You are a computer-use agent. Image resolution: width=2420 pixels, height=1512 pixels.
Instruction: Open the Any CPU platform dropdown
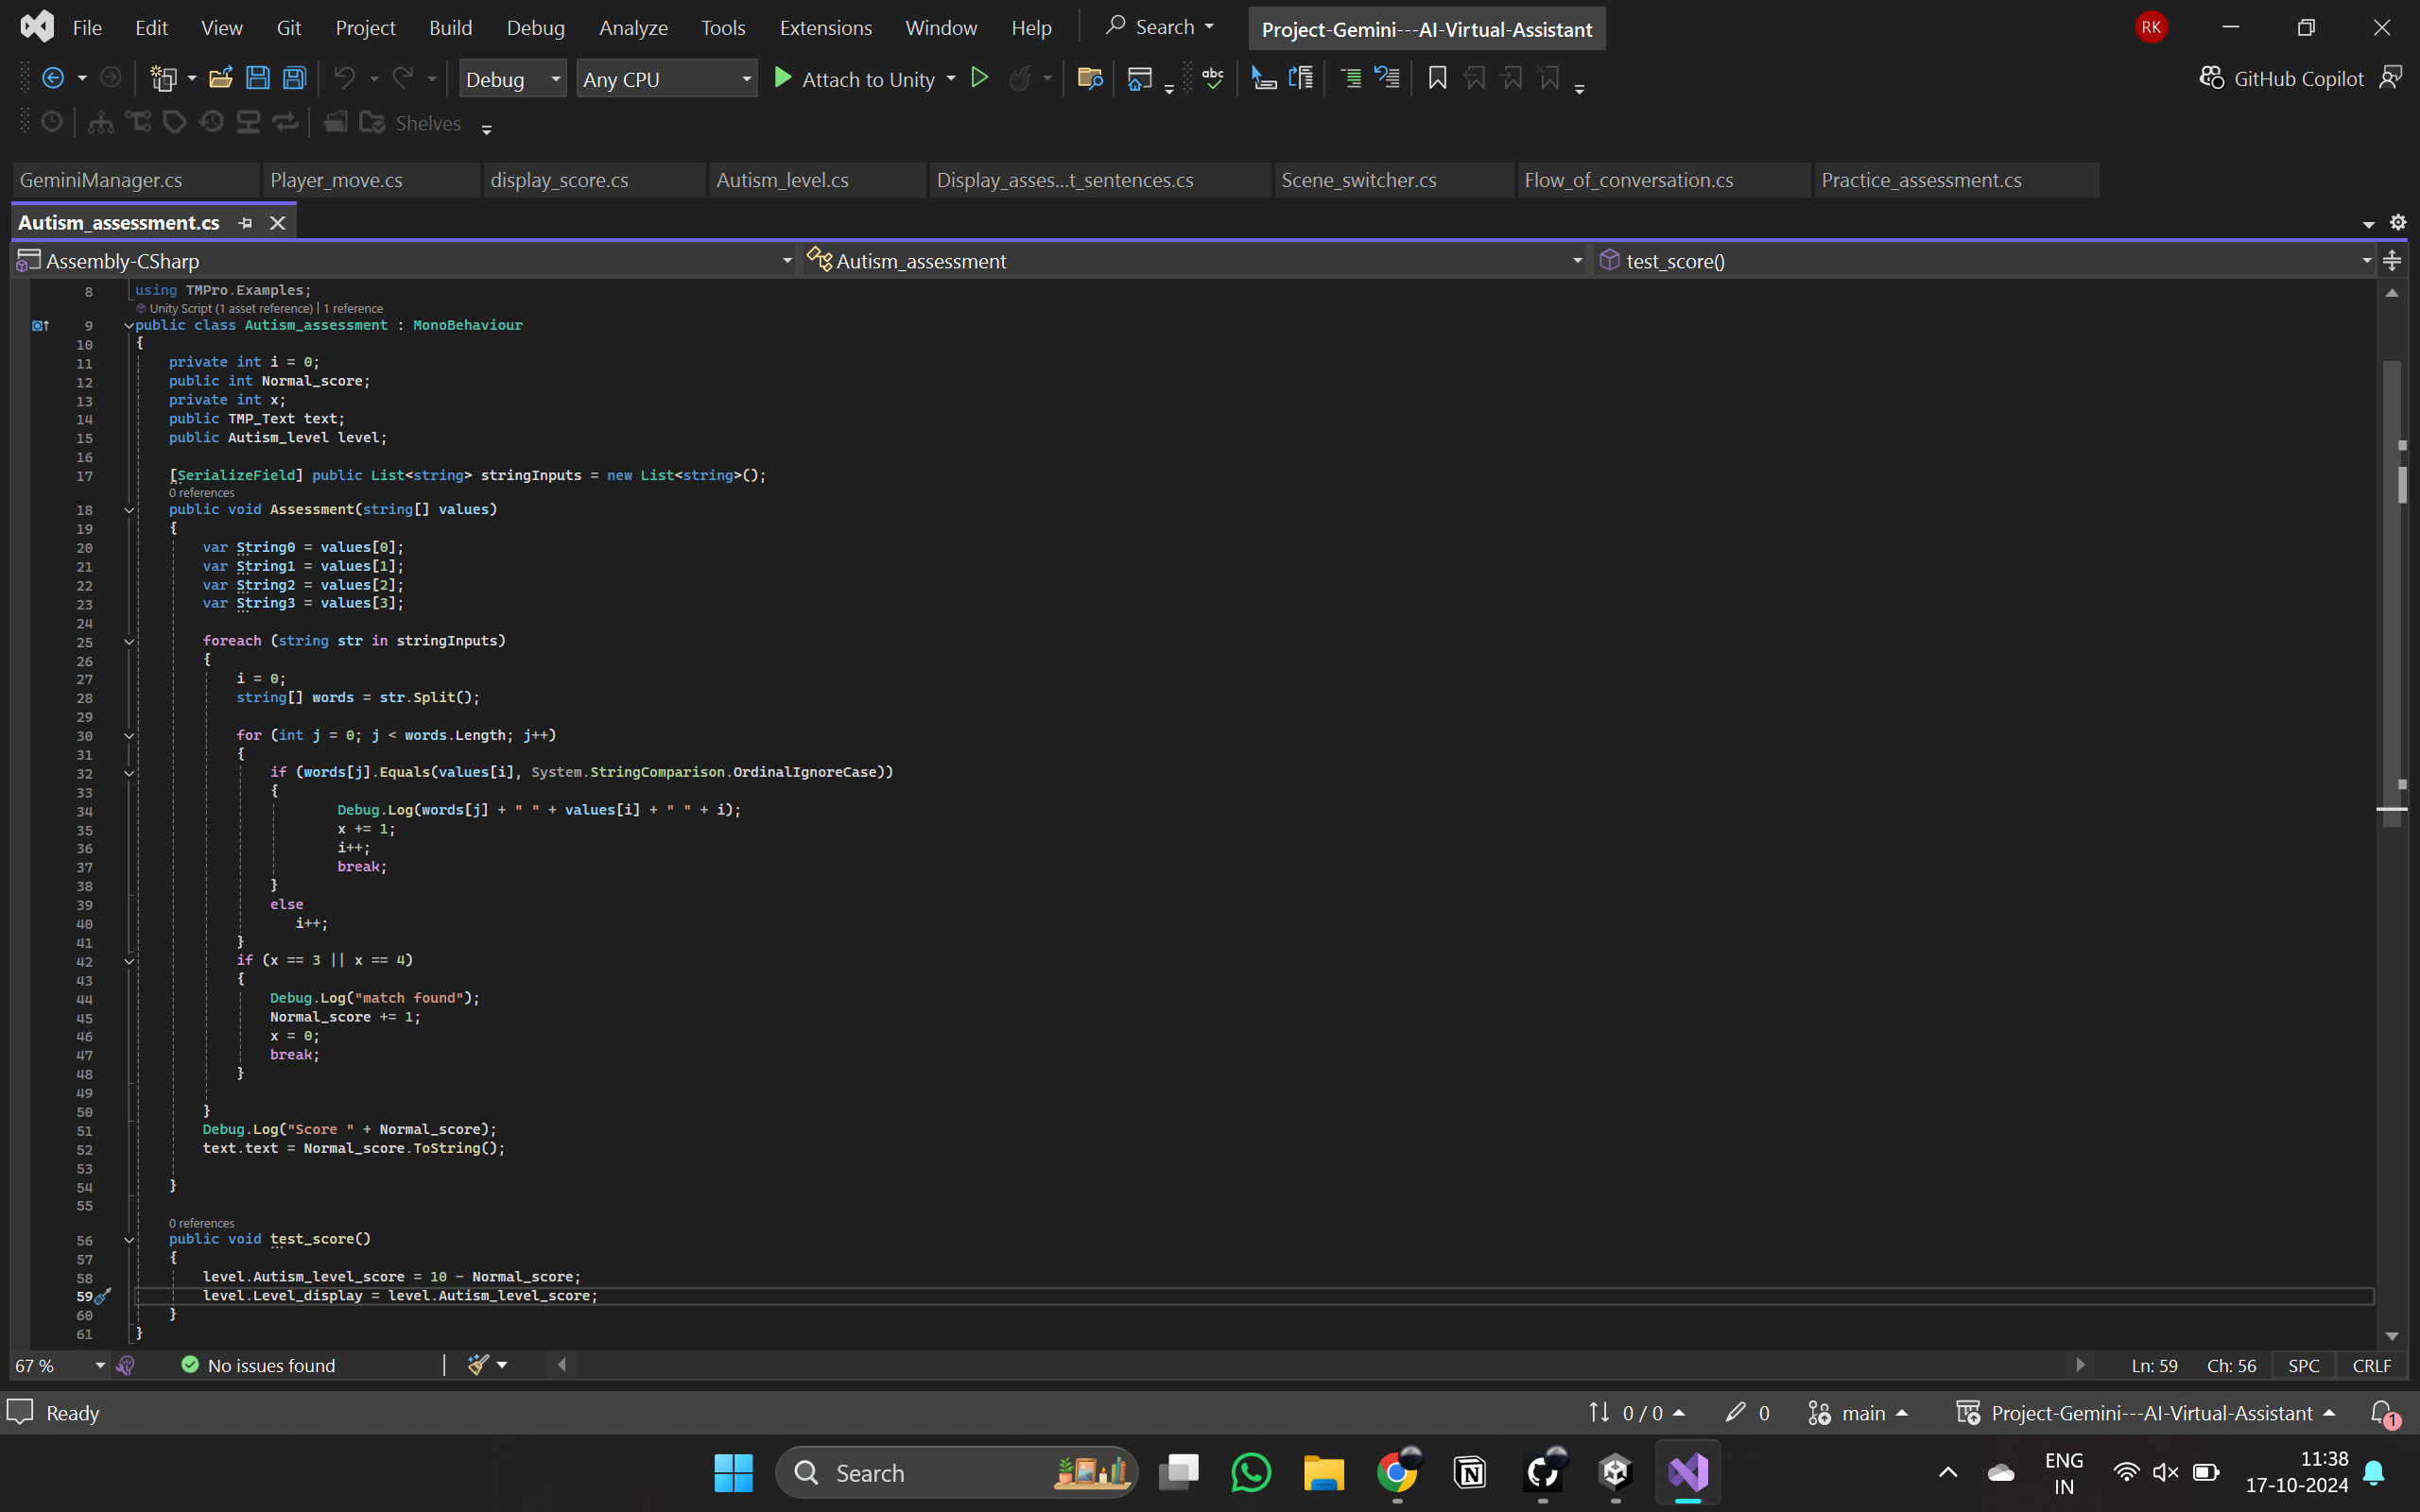[666, 79]
